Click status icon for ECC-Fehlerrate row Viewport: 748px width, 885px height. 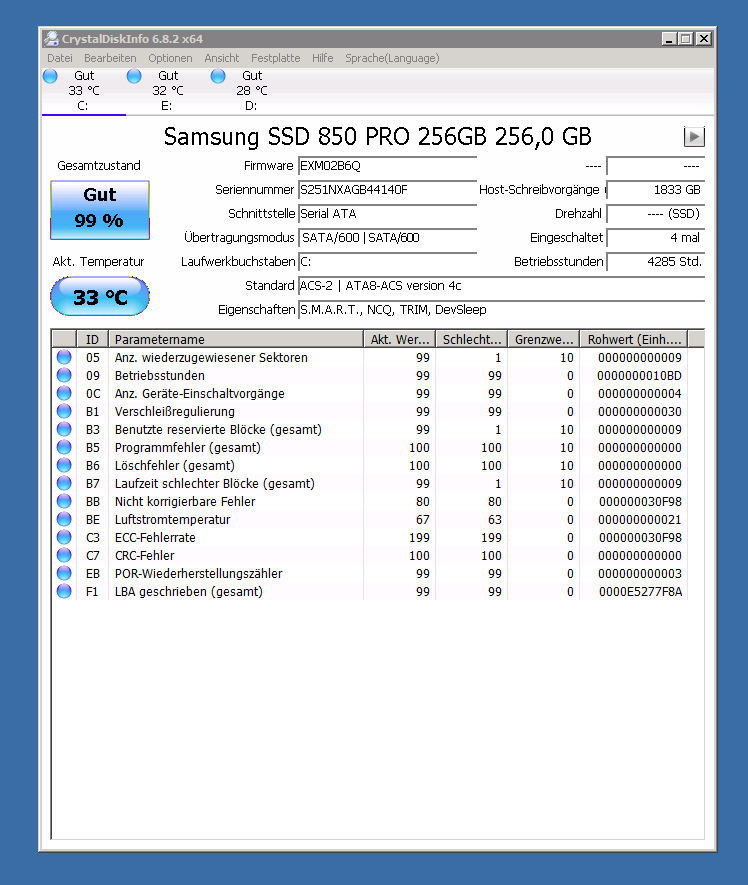tap(64, 537)
